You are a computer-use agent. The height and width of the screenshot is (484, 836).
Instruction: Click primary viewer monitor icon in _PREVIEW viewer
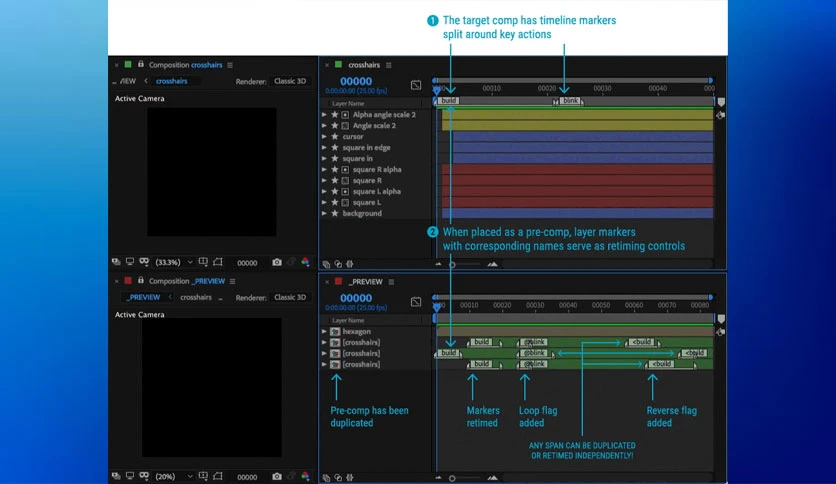click(x=130, y=476)
